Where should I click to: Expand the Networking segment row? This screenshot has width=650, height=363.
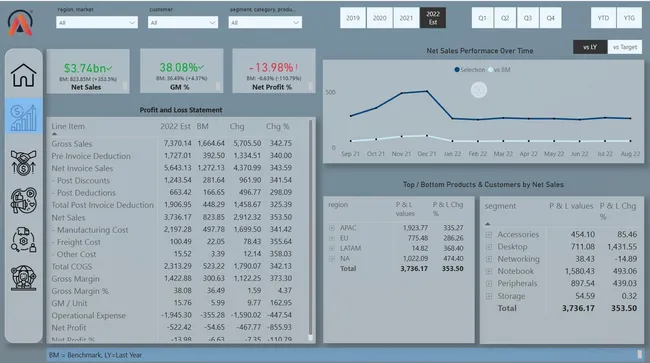point(489,259)
